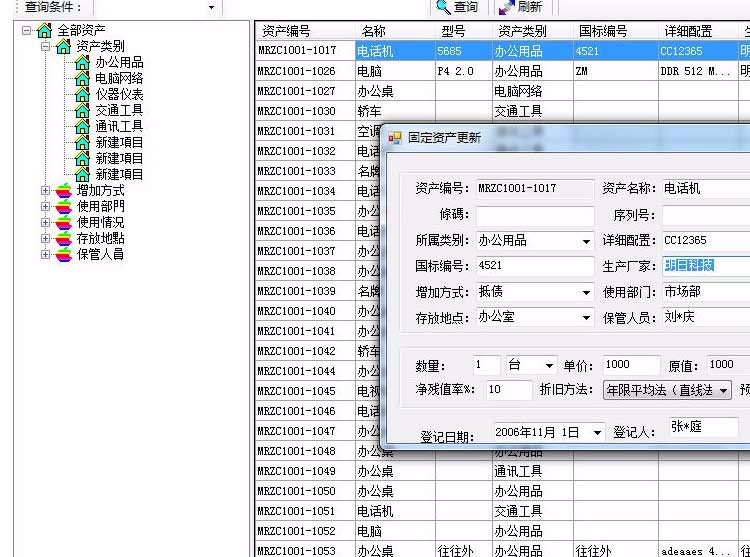Click 保管人员 field showing 刘*庆
Image resolution: width=750 pixels, height=557 pixels.
coord(706,317)
